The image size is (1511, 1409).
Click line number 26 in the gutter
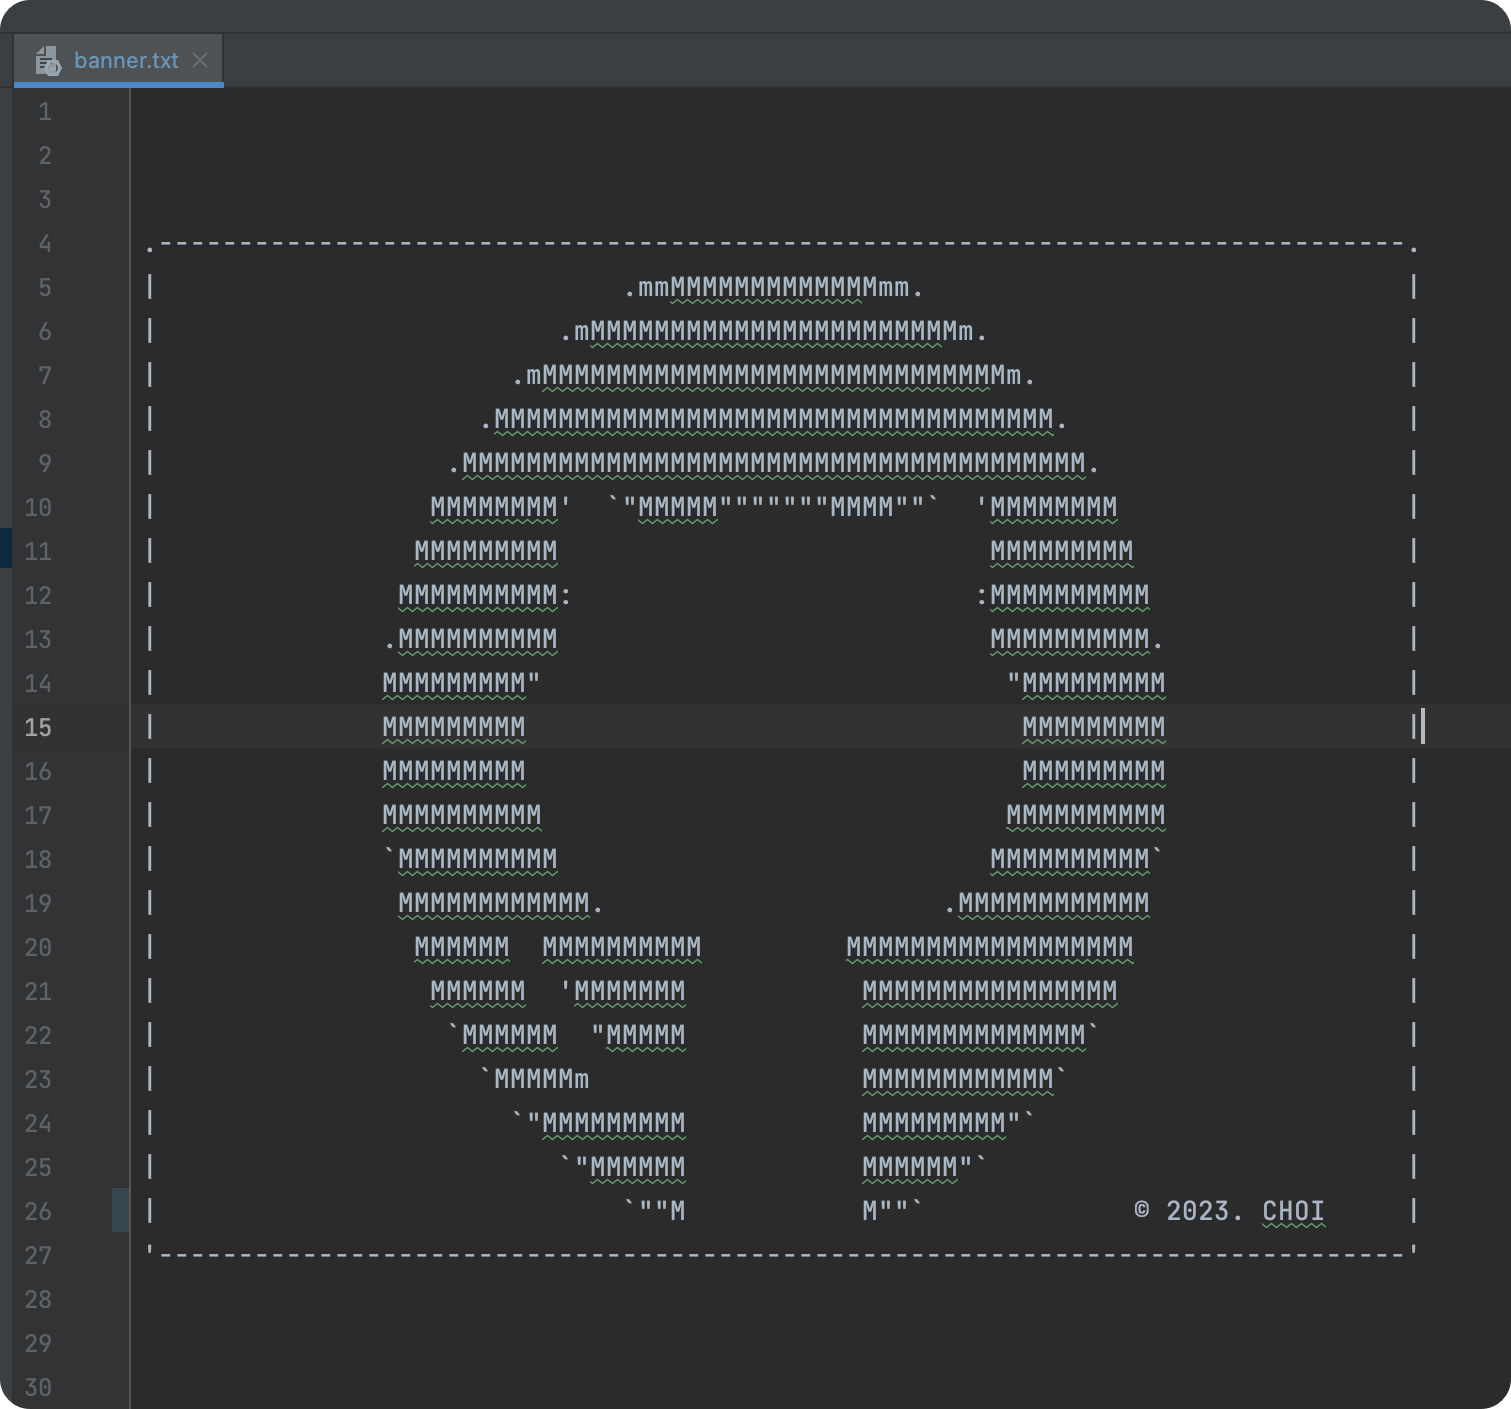(x=38, y=1211)
